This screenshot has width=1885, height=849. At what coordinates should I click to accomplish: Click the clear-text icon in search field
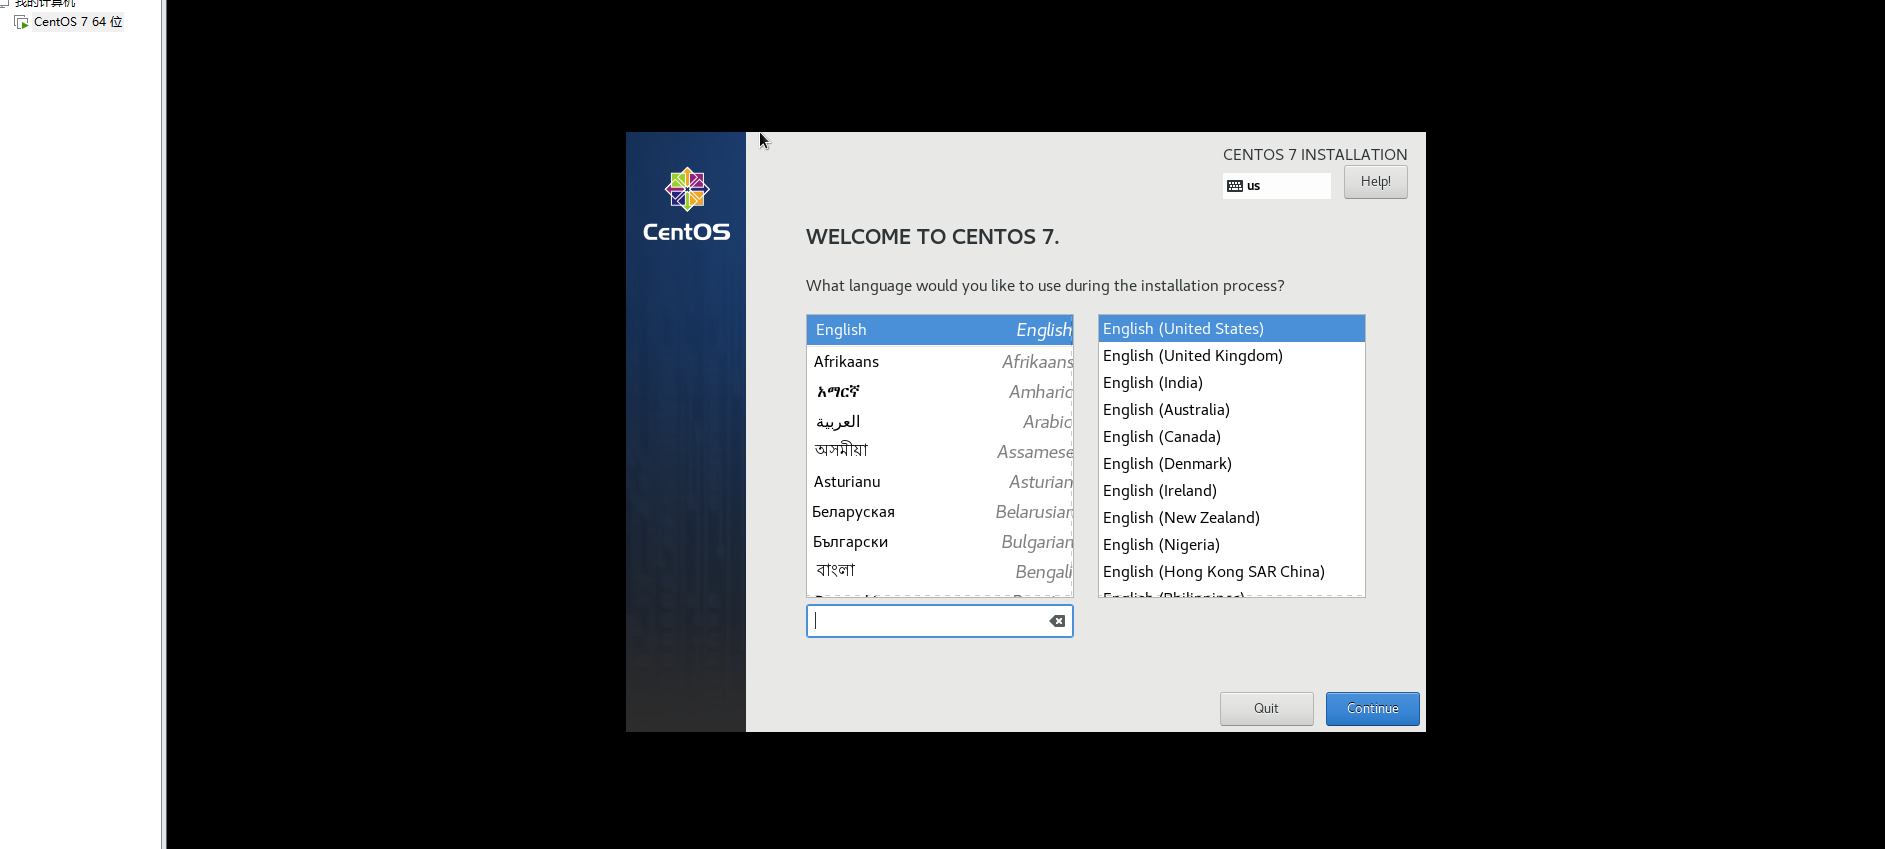[x=1057, y=621]
